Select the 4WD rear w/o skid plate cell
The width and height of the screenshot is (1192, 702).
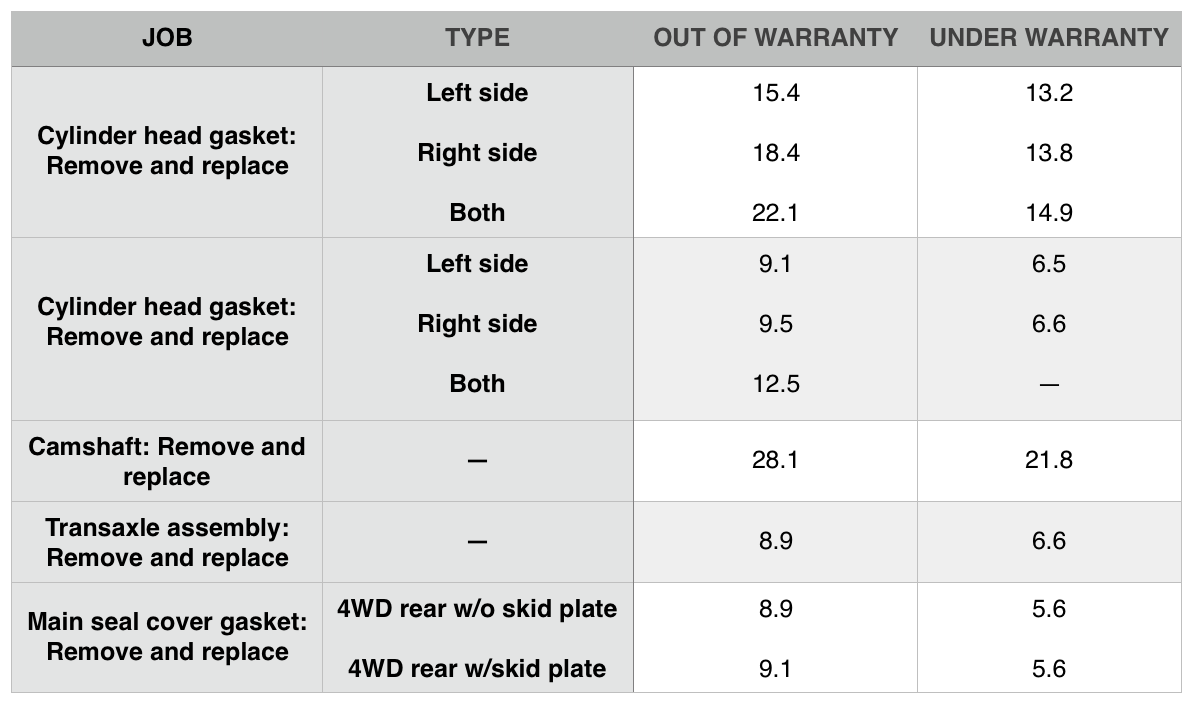point(477,609)
